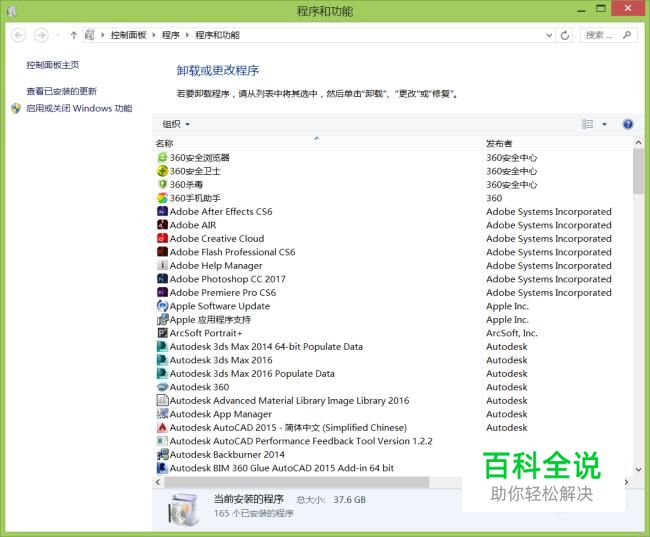Image resolution: width=650 pixels, height=537 pixels.
Task: Click the 360安全浏览器 program icon
Action: (x=162, y=158)
